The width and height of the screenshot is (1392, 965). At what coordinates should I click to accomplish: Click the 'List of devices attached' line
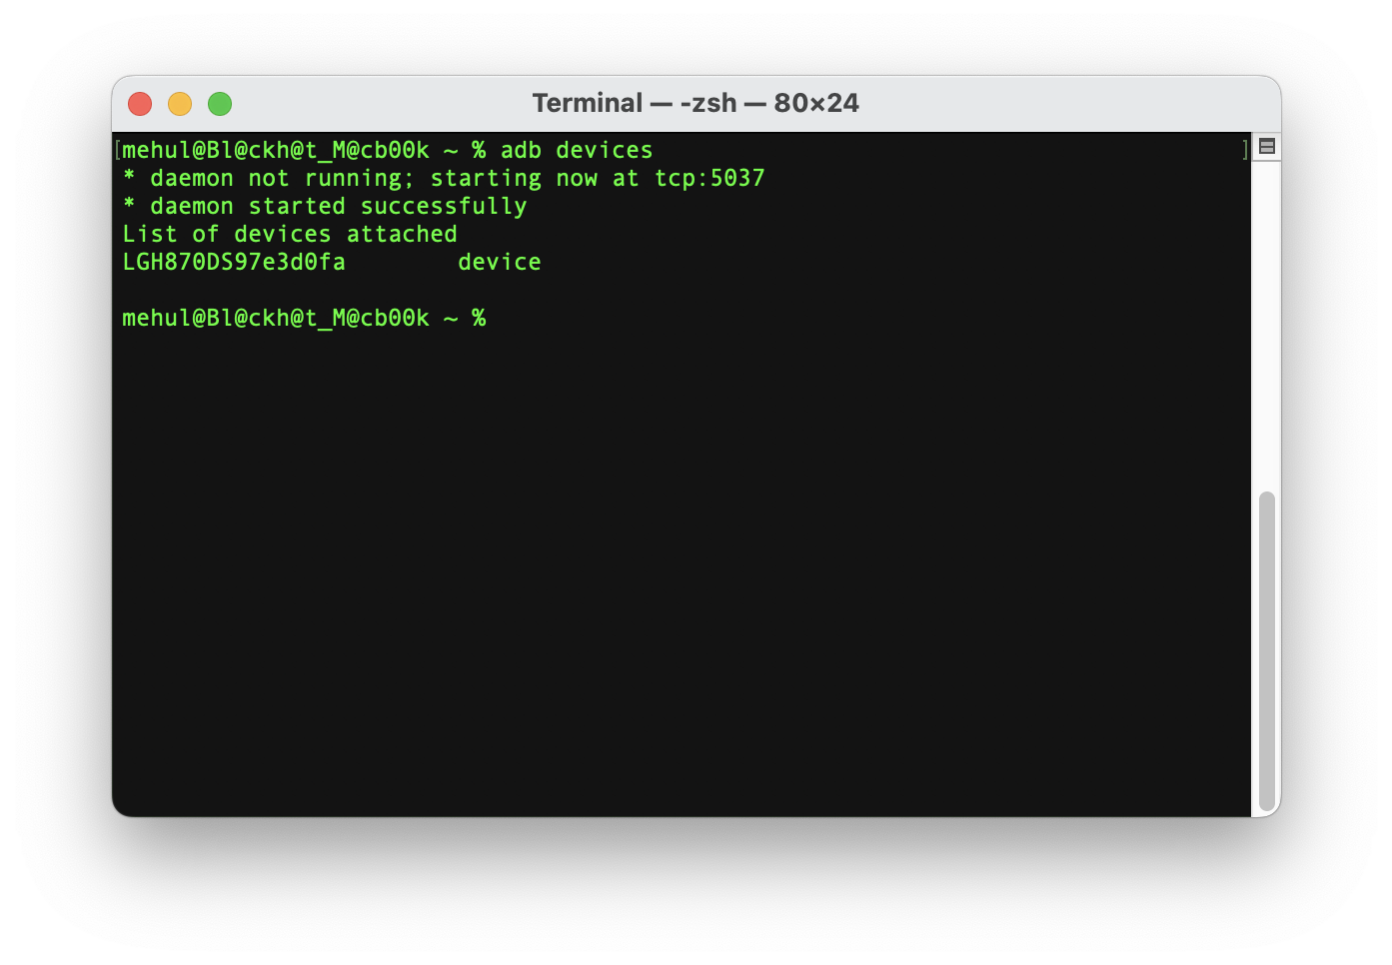point(289,234)
